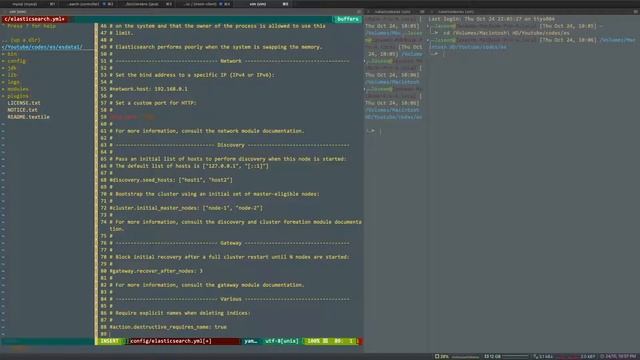Click 'Require explicit names when deleting indices' comment

click(180, 313)
